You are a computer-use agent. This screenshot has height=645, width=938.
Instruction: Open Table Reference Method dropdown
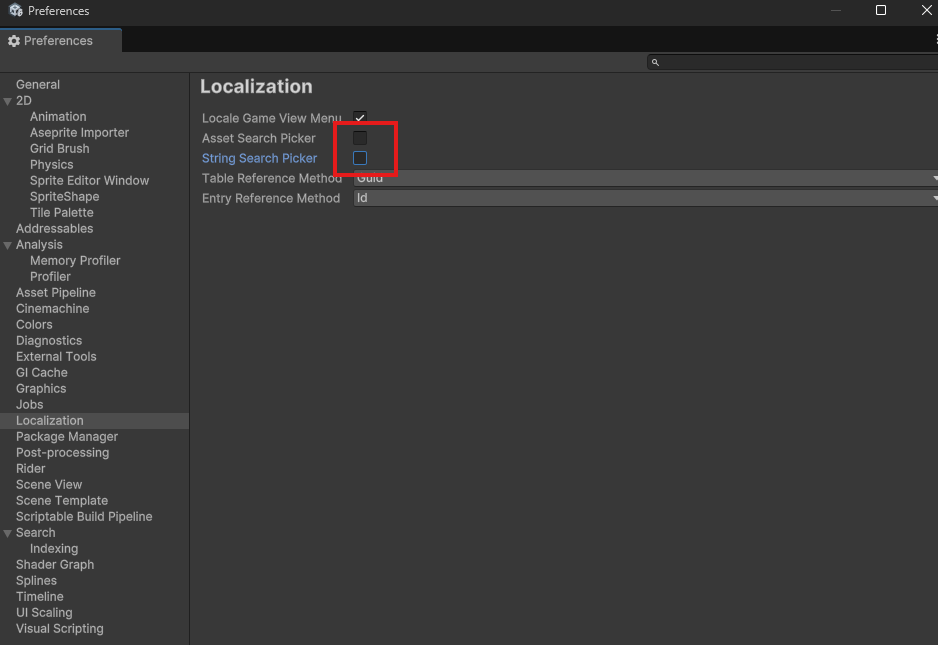tap(645, 178)
